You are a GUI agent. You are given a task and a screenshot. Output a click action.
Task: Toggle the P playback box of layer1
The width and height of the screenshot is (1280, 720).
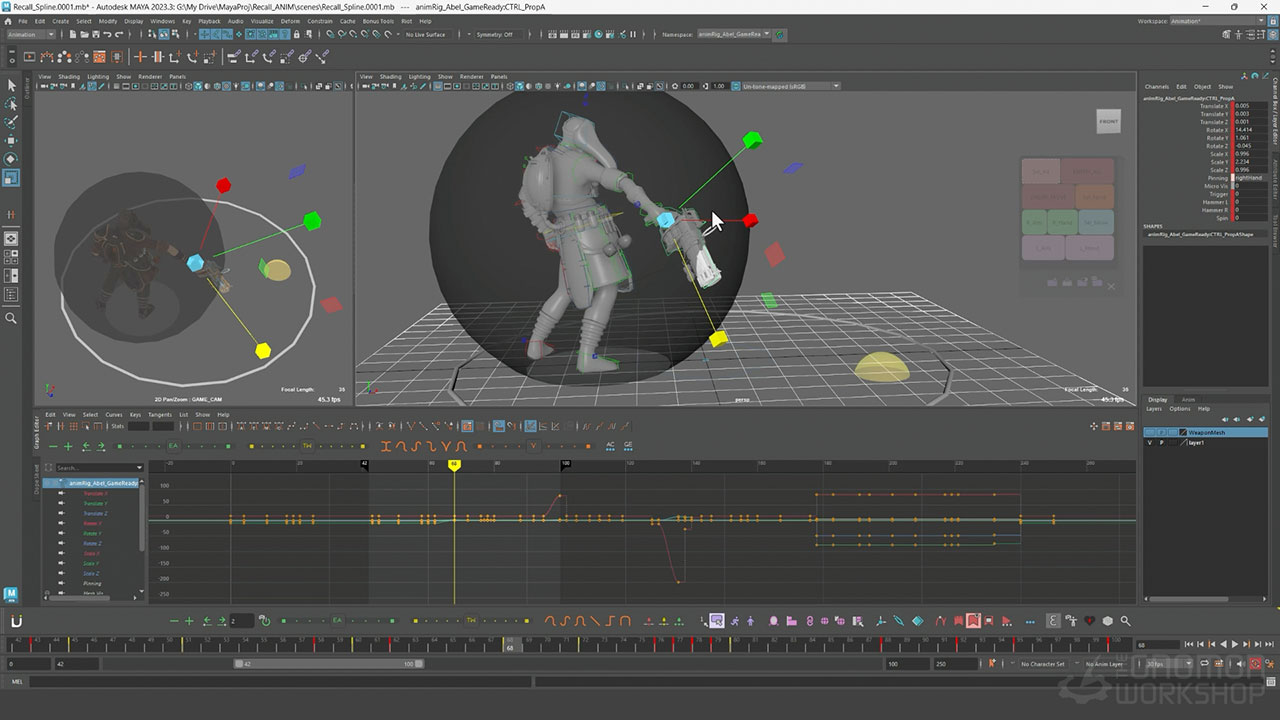(1161, 442)
